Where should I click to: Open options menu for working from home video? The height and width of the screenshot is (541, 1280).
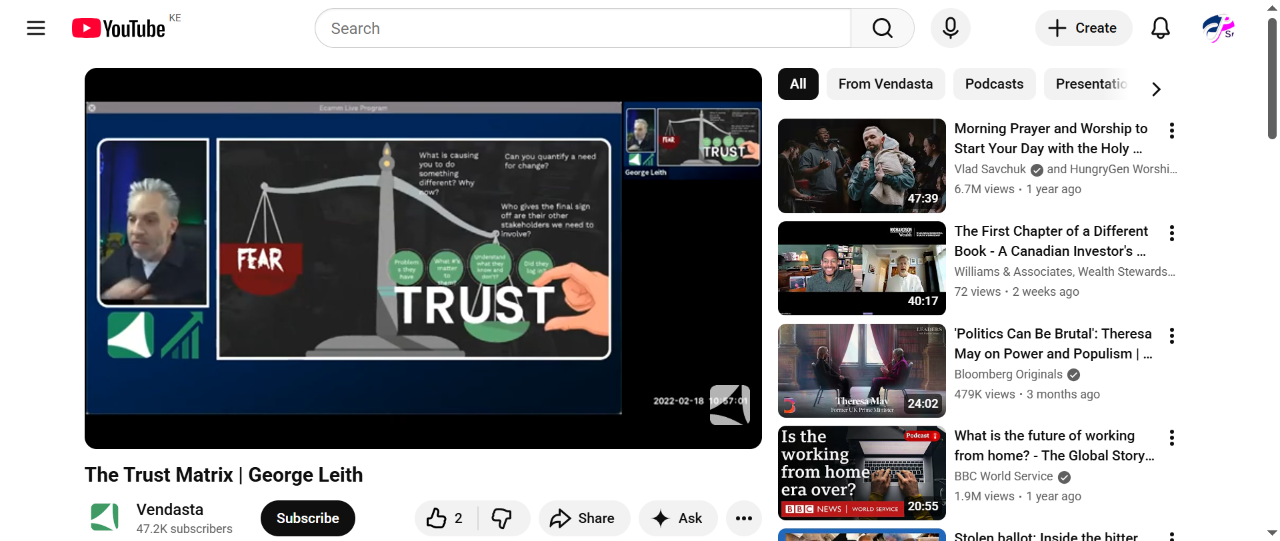[x=1172, y=438]
